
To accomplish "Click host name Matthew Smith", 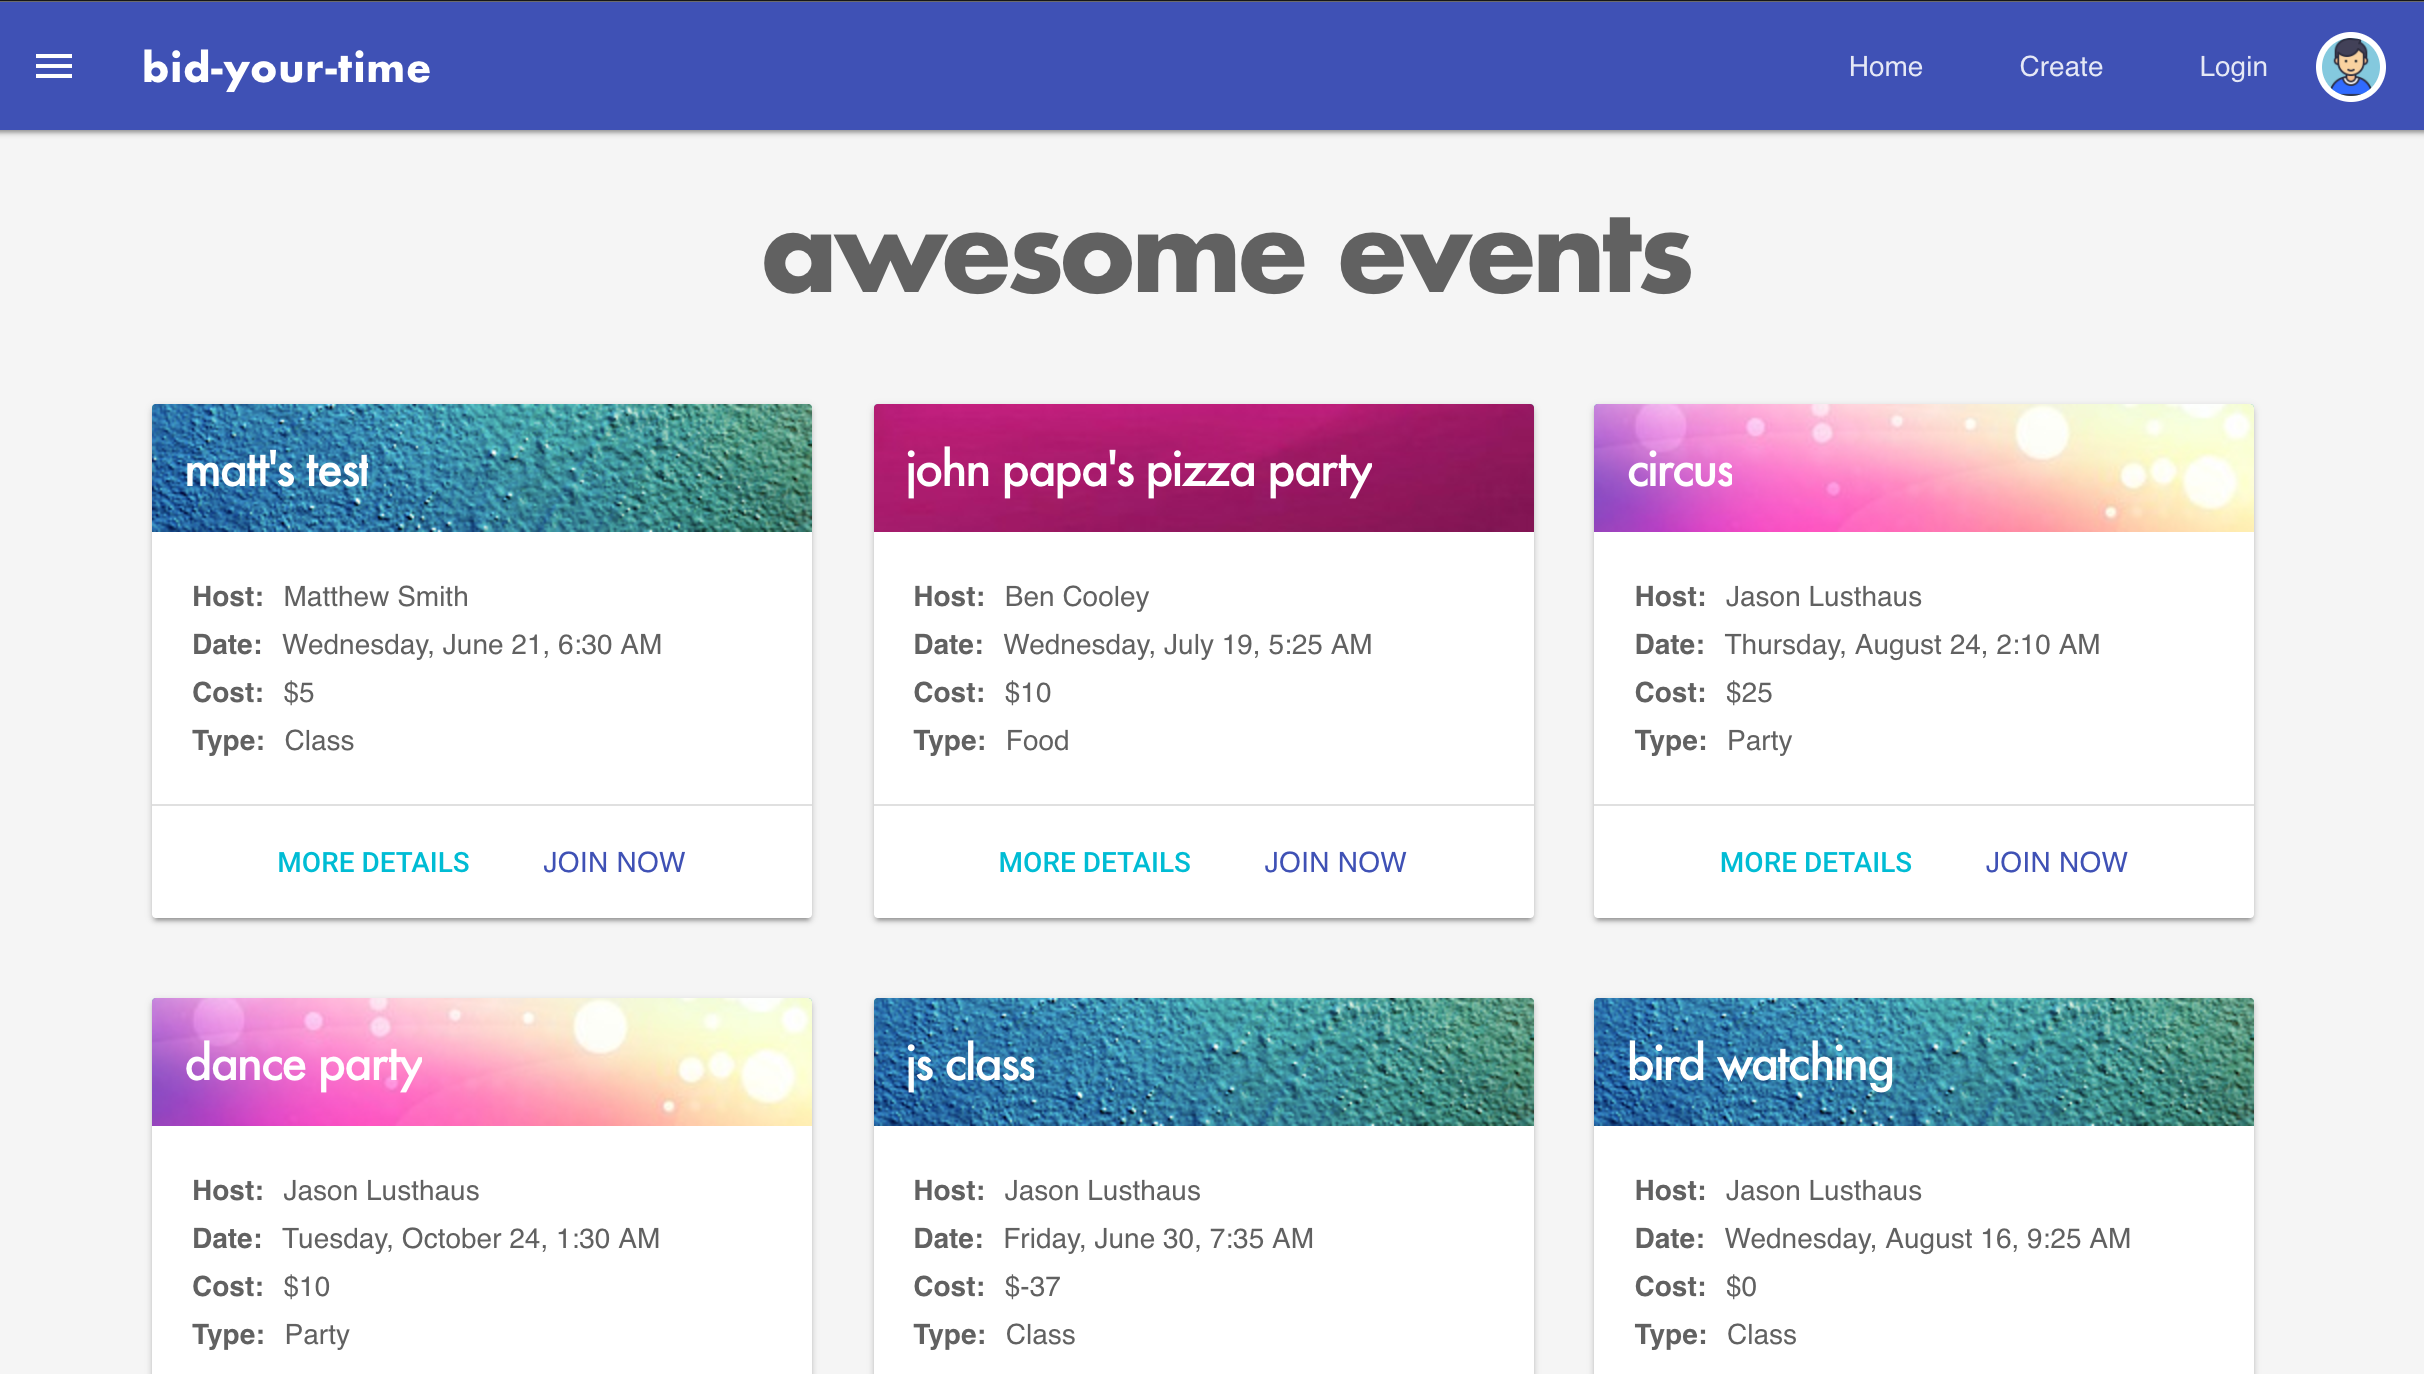I will pyautogui.click(x=375, y=597).
